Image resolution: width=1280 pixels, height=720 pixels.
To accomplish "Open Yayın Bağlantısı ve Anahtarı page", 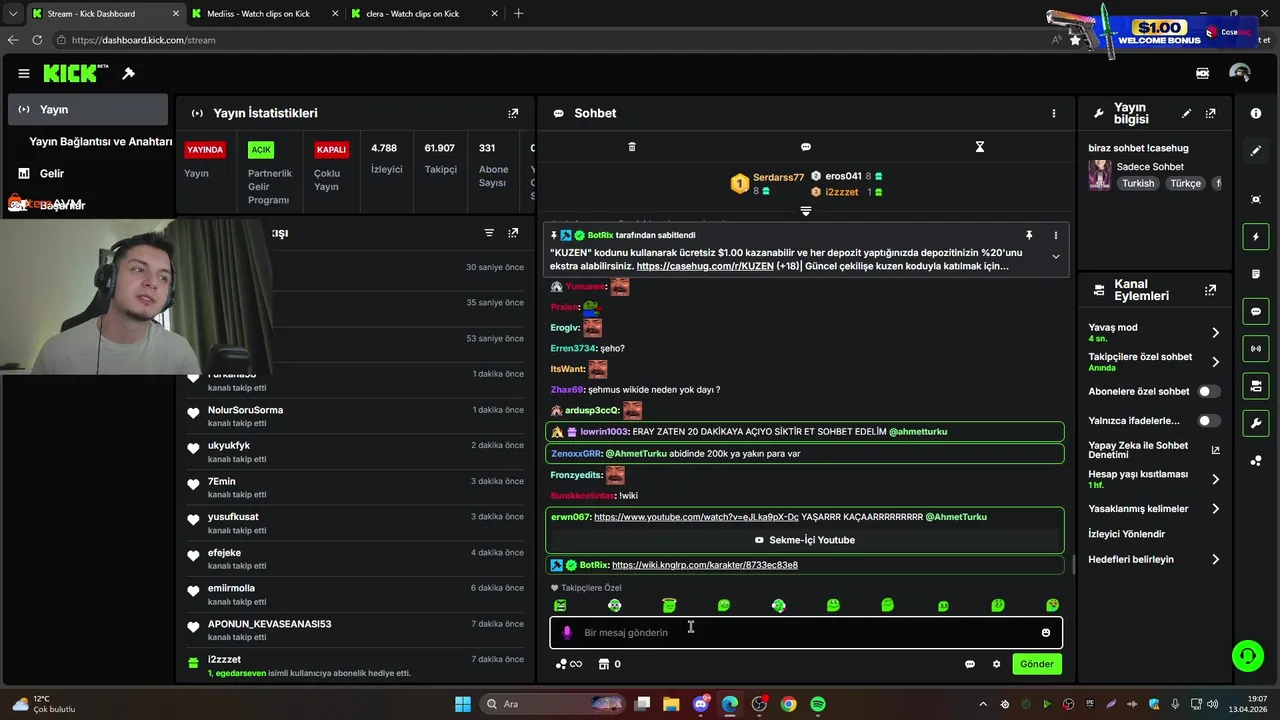I will [100, 142].
